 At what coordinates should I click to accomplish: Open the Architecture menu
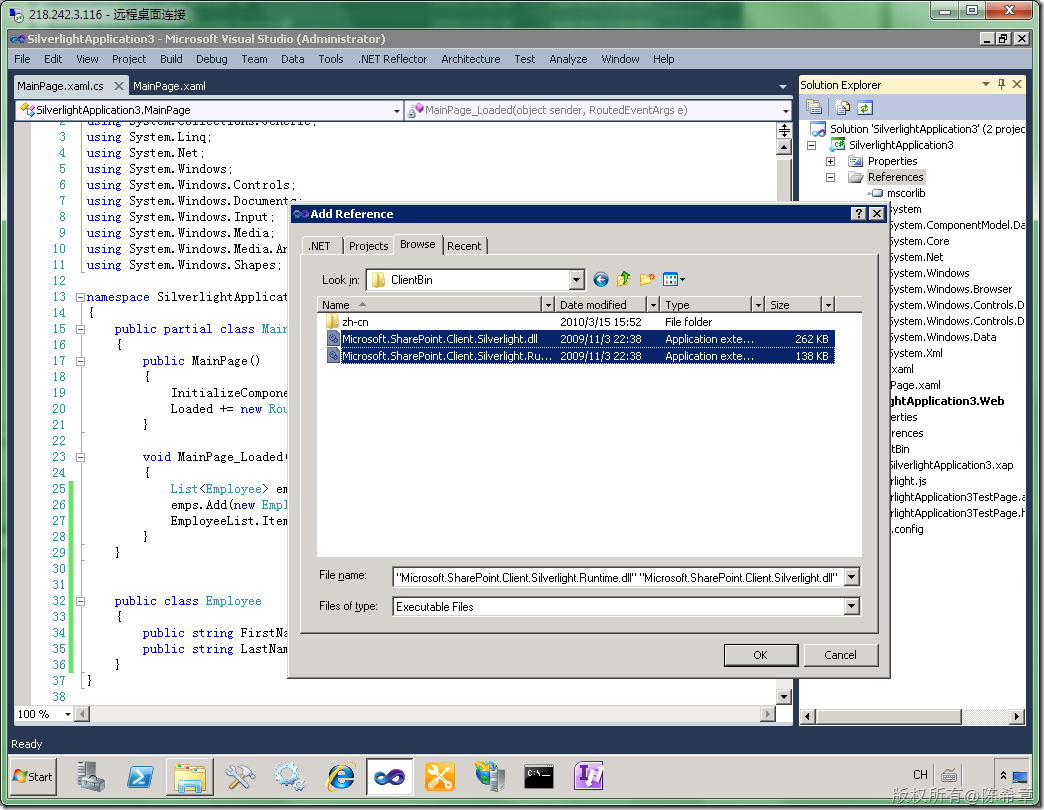(471, 59)
